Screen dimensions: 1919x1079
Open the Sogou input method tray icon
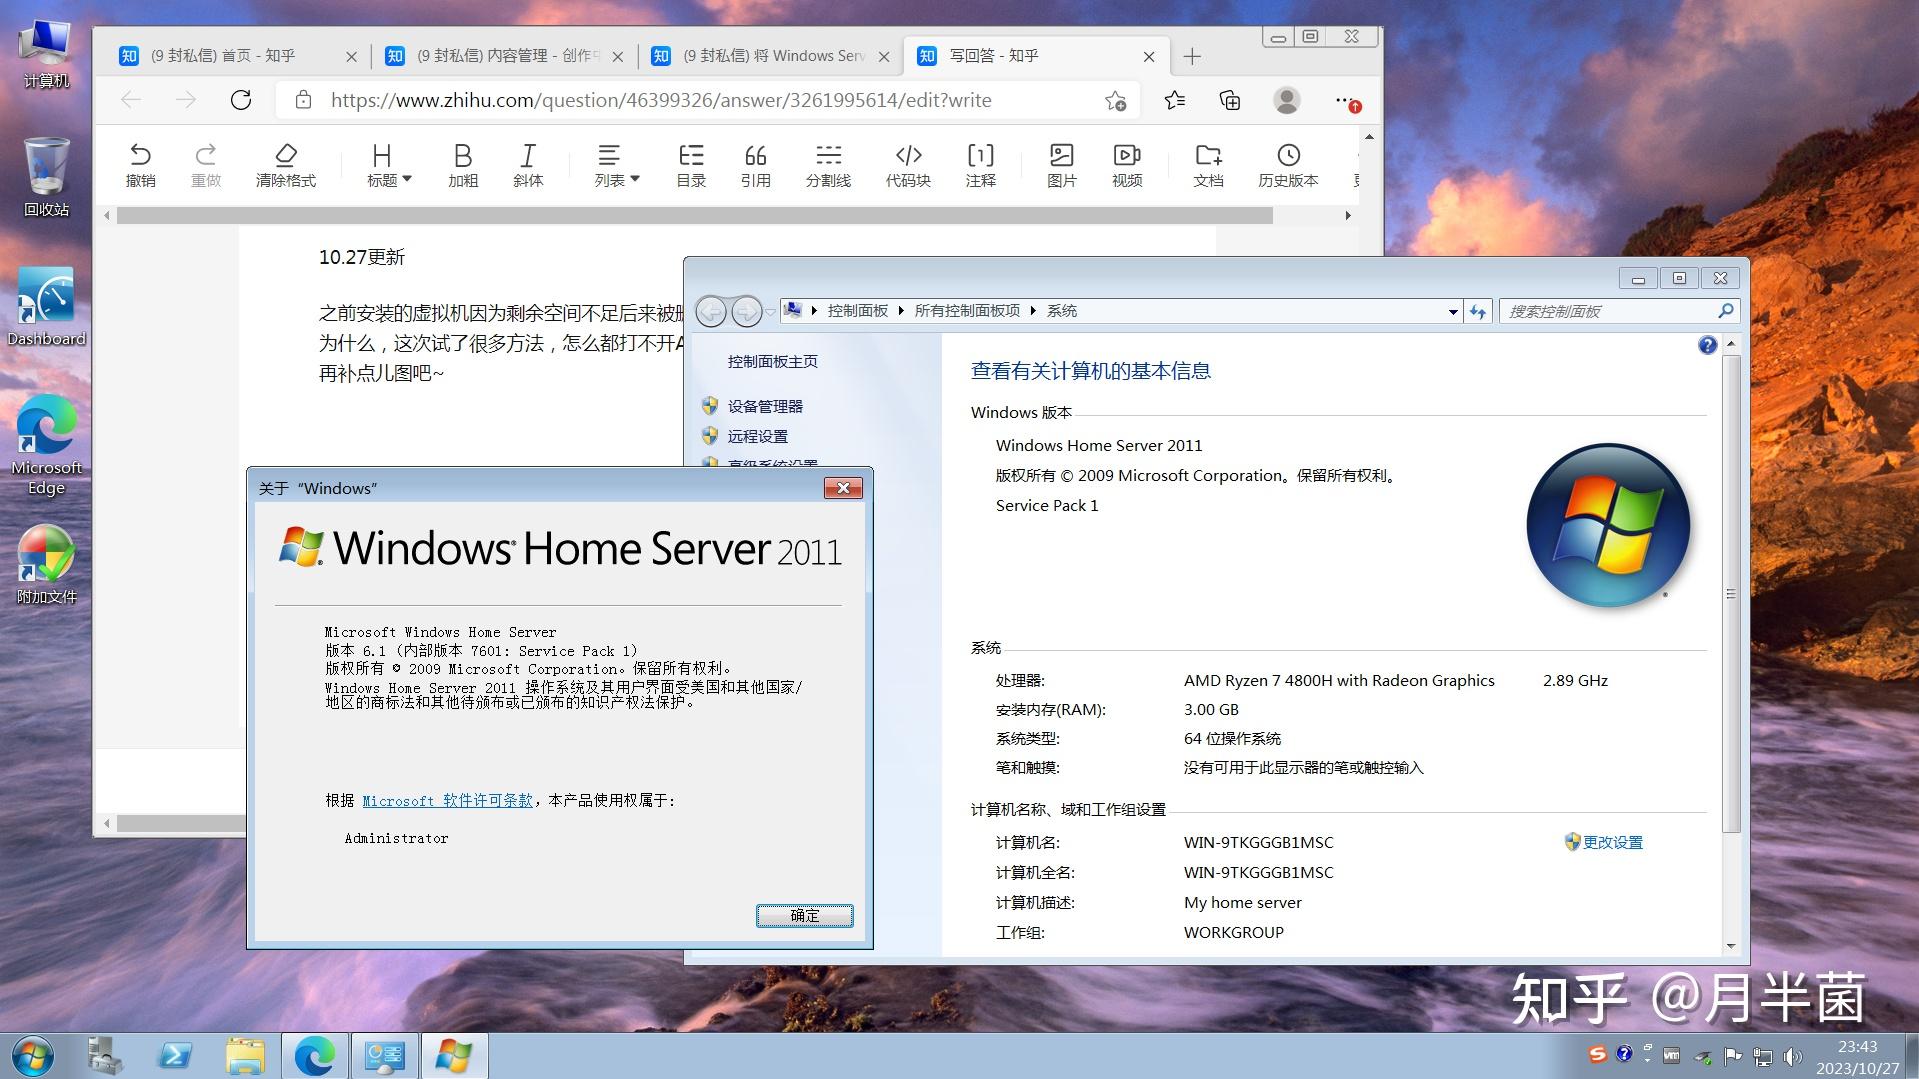1597,1054
